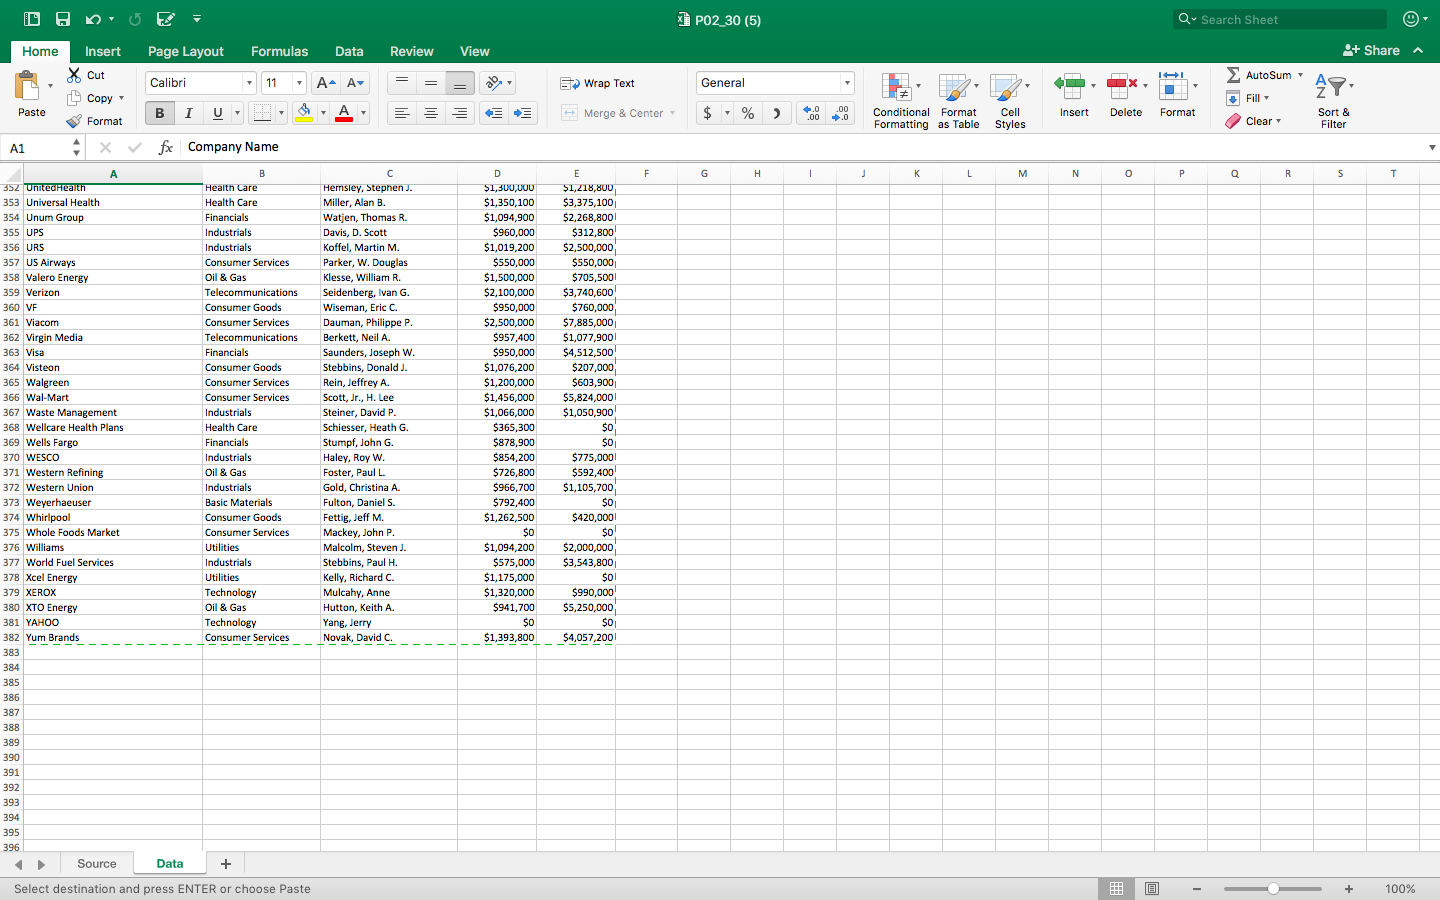Open the Data ribbon tab
Screen dimensions: 1440x900
click(x=349, y=51)
